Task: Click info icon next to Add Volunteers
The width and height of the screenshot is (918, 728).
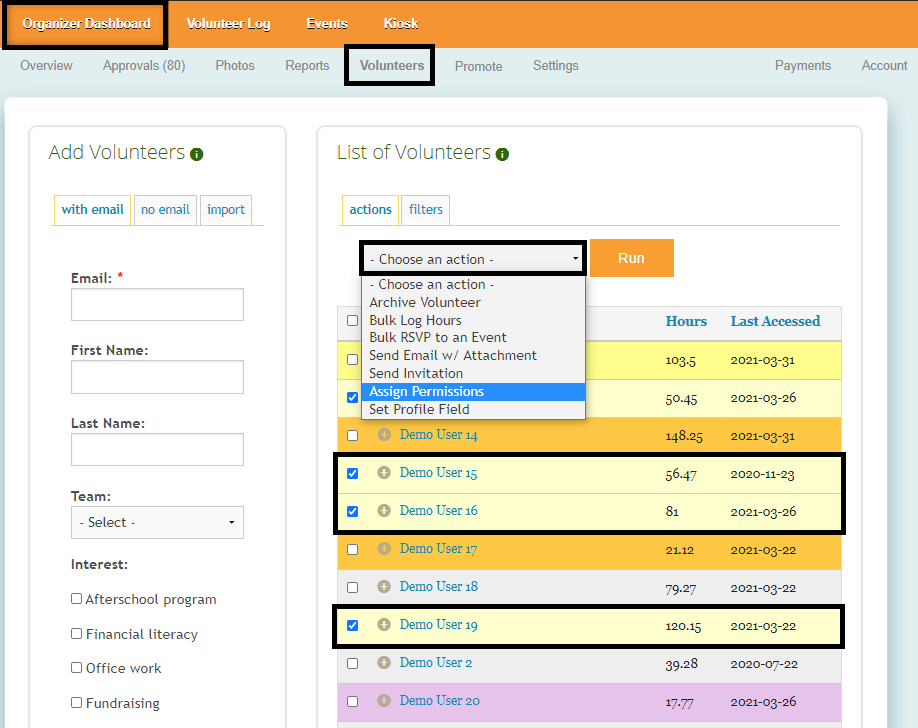Action: click(197, 154)
